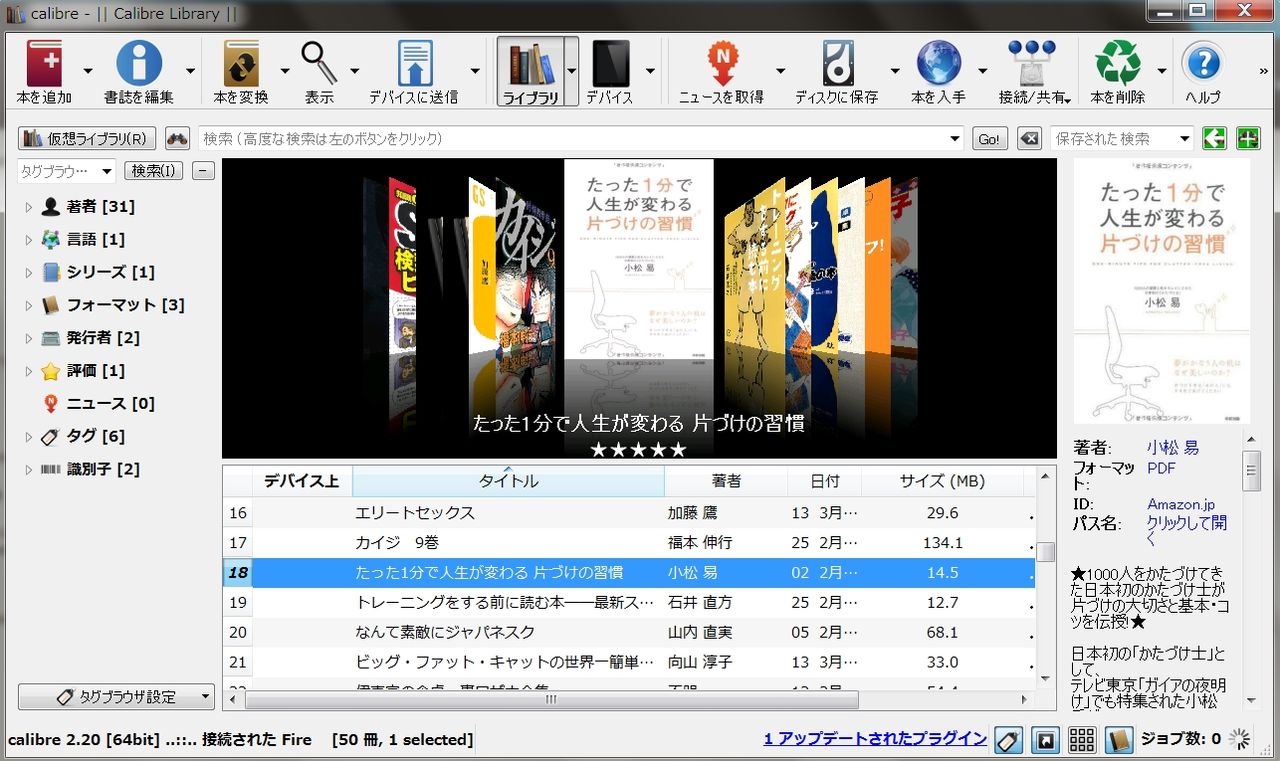
Task: Click ニュースを取得 (Fetch news) icon
Action: pos(721,63)
